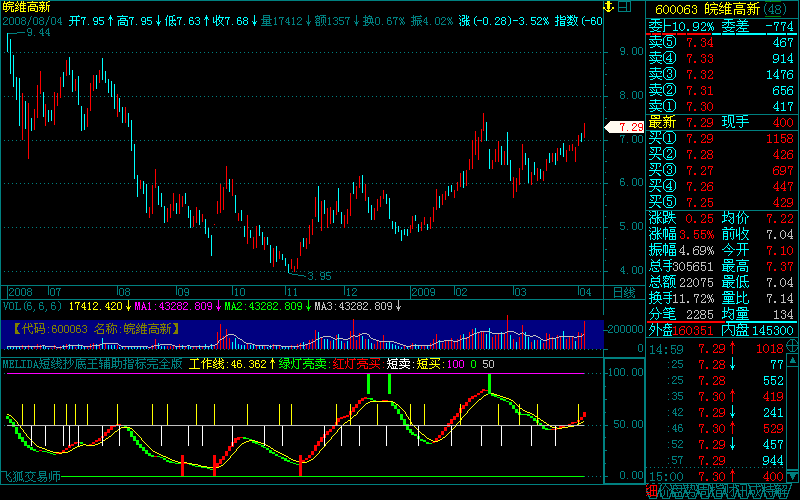Click the (48) count beside stock name
Viewport: 800px width, 500px height.
[776, 9]
